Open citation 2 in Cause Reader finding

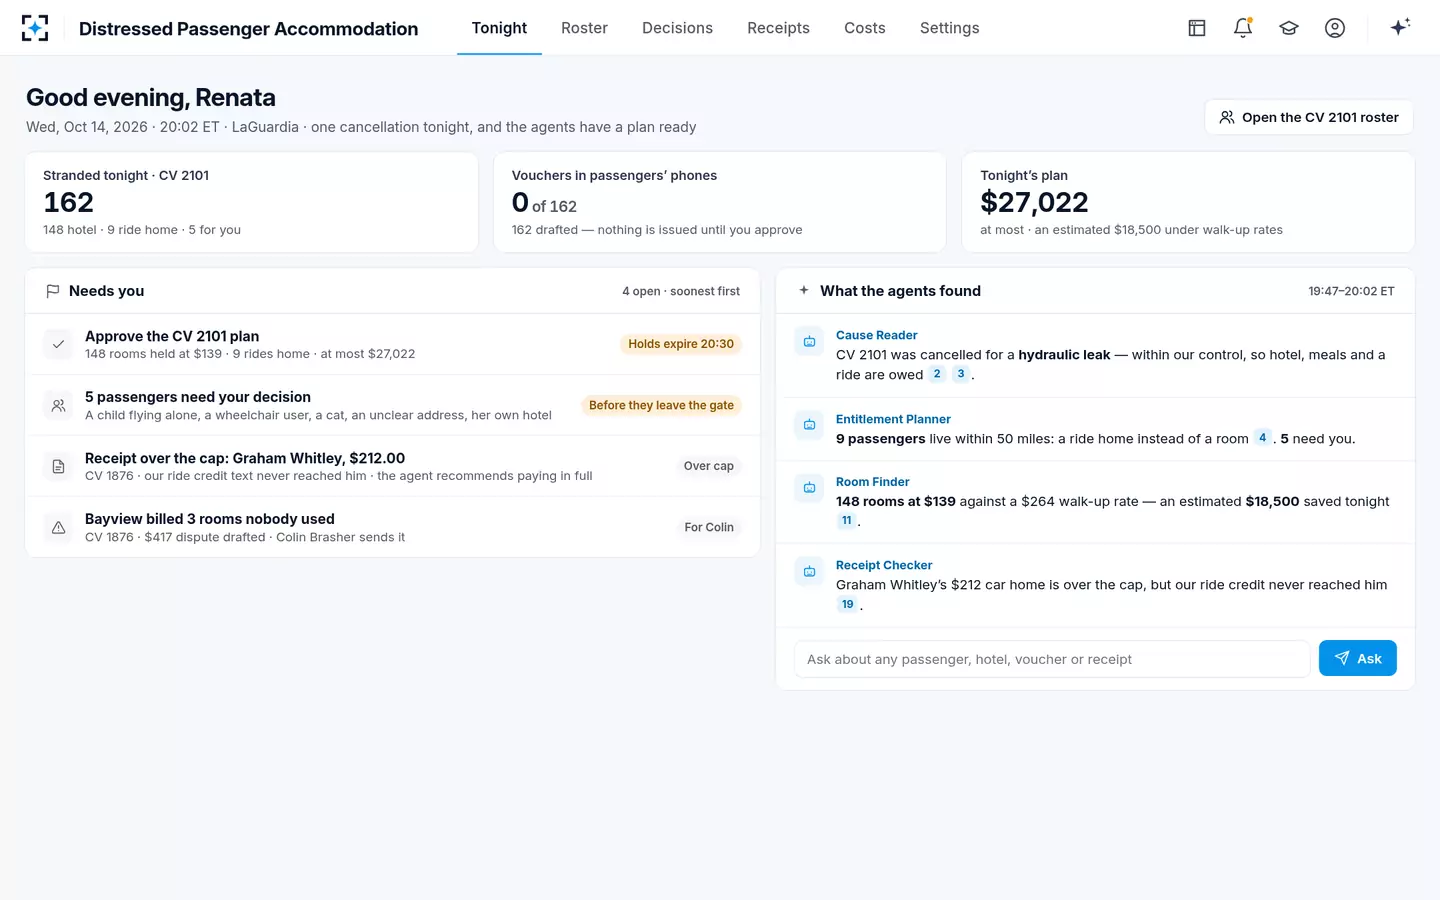937,374
